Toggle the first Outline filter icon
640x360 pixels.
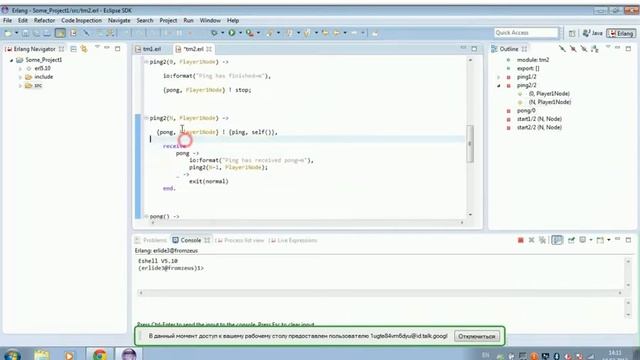point(562,49)
